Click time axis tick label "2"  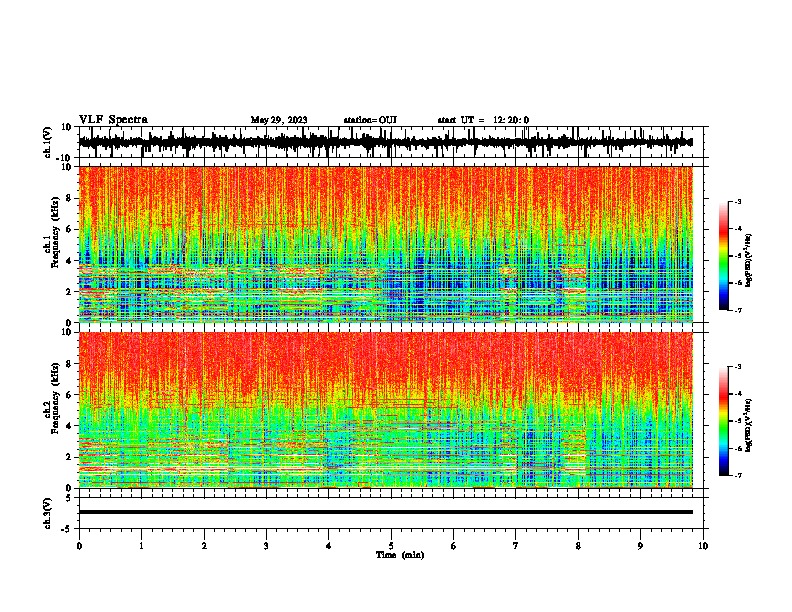point(204,546)
